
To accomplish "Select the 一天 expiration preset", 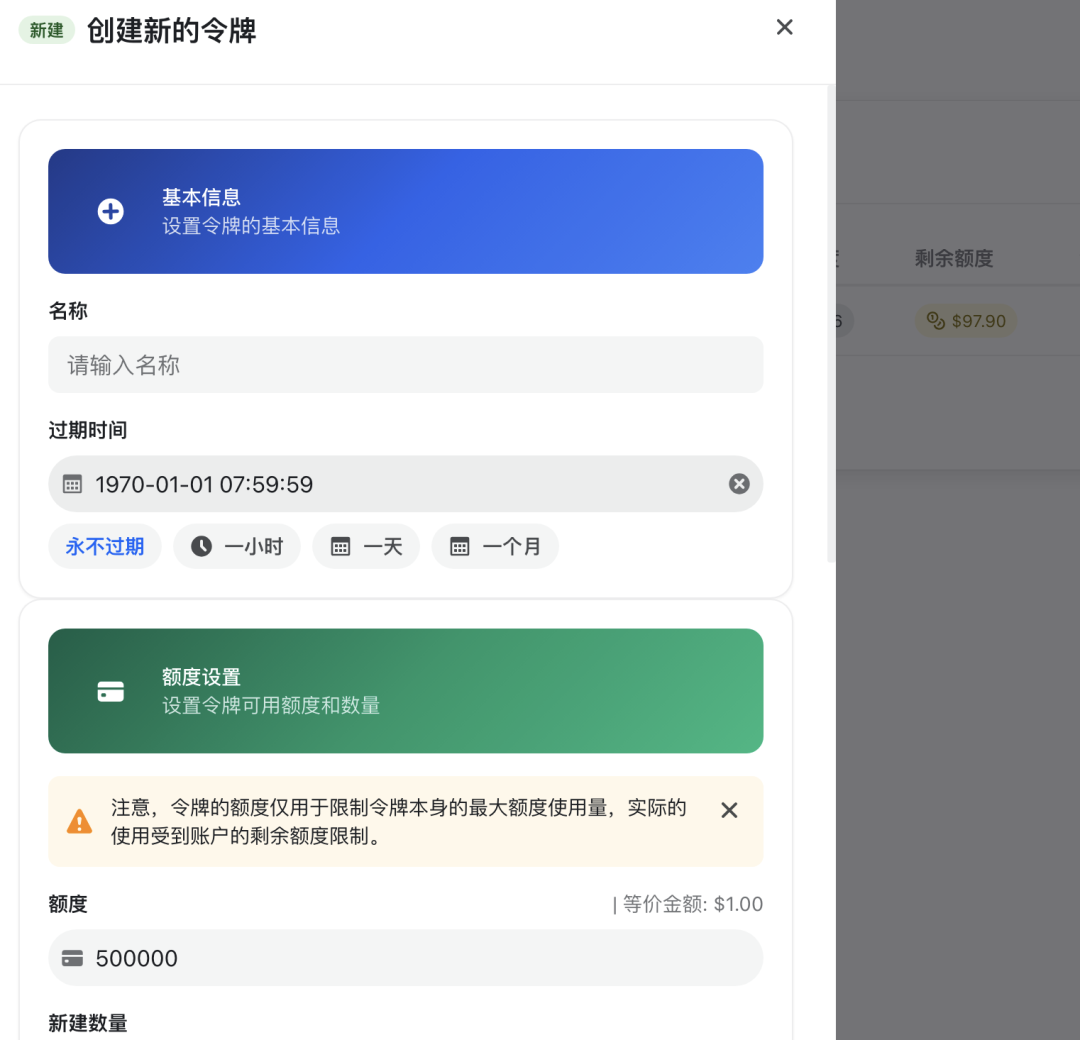I will tap(366, 546).
